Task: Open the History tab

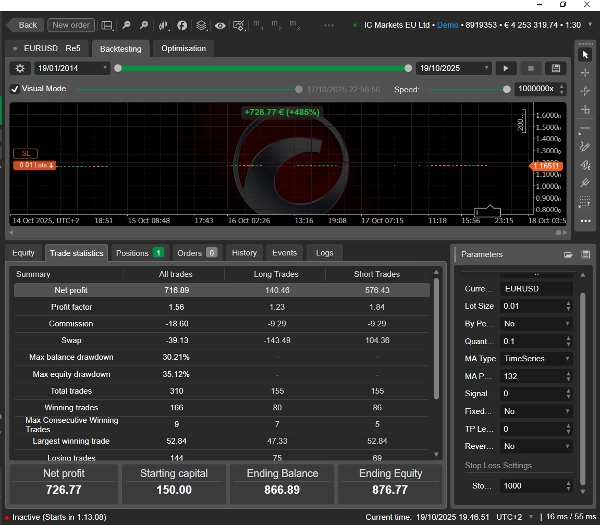Action: pos(244,253)
